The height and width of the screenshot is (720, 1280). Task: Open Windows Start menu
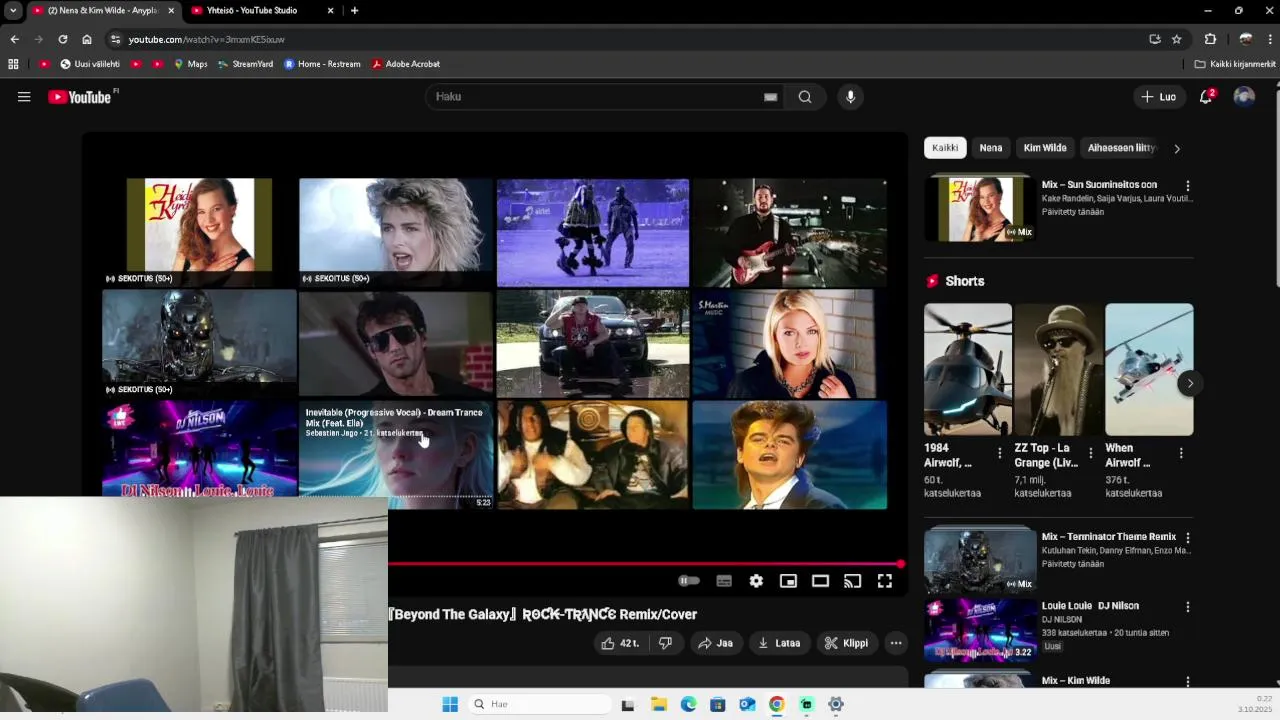[x=450, y=704]
